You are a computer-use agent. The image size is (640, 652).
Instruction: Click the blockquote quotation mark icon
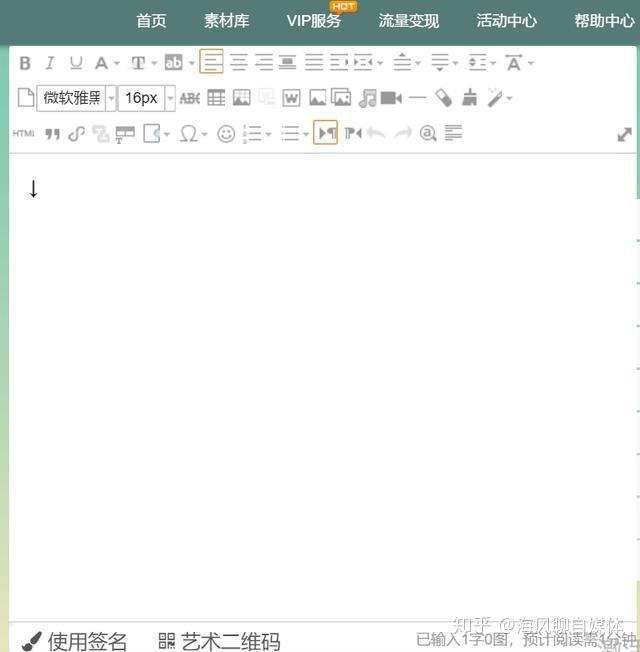point(52,134)
